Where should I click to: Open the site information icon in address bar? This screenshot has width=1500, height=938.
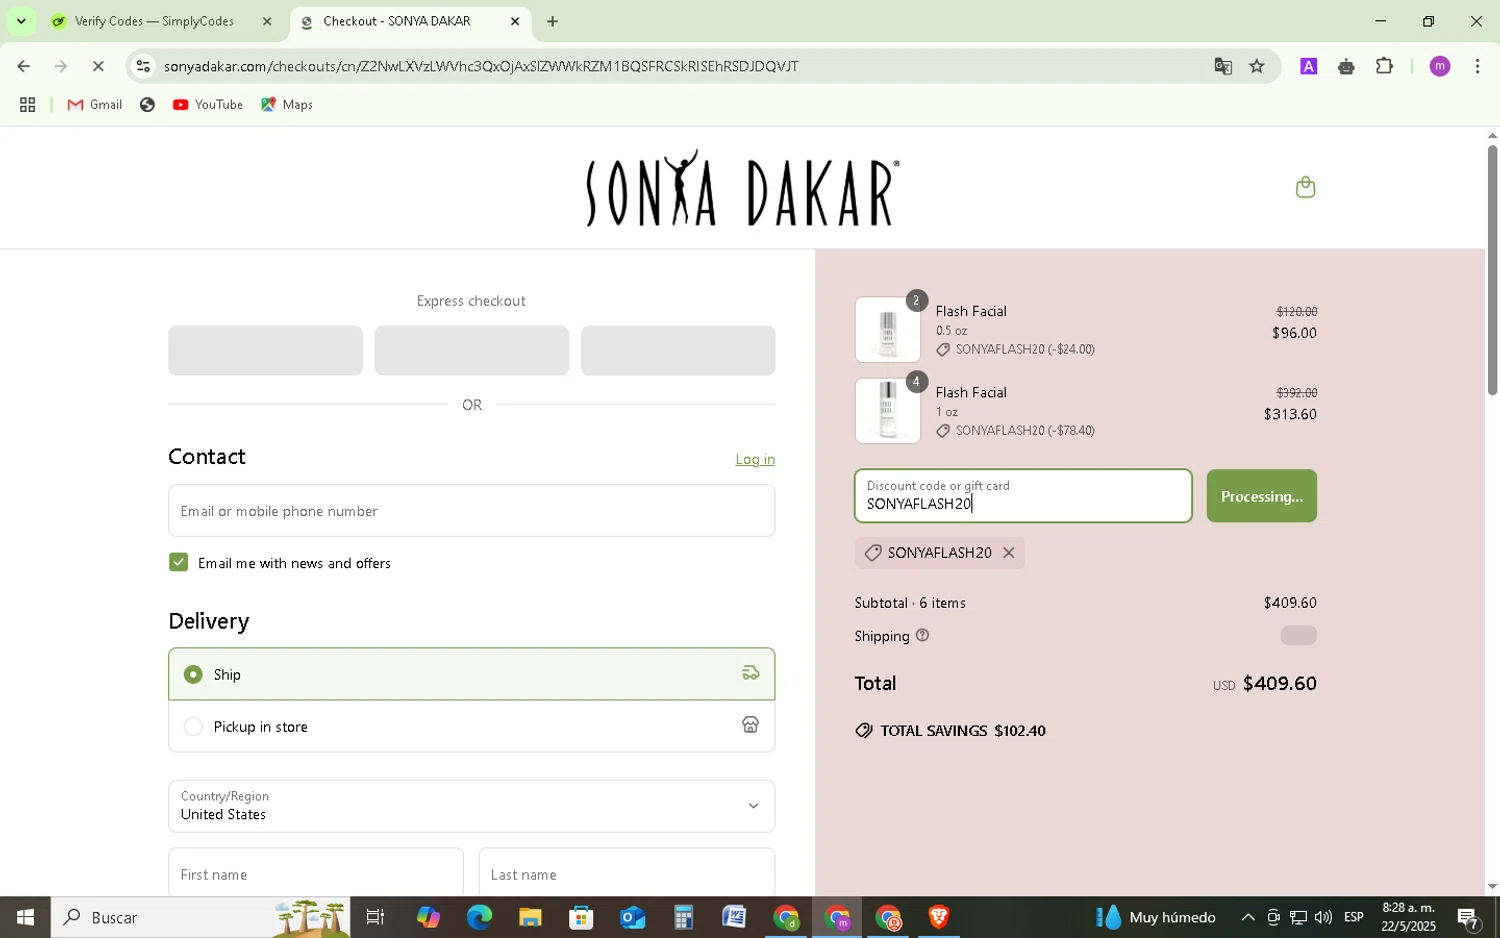pos(143,66)
